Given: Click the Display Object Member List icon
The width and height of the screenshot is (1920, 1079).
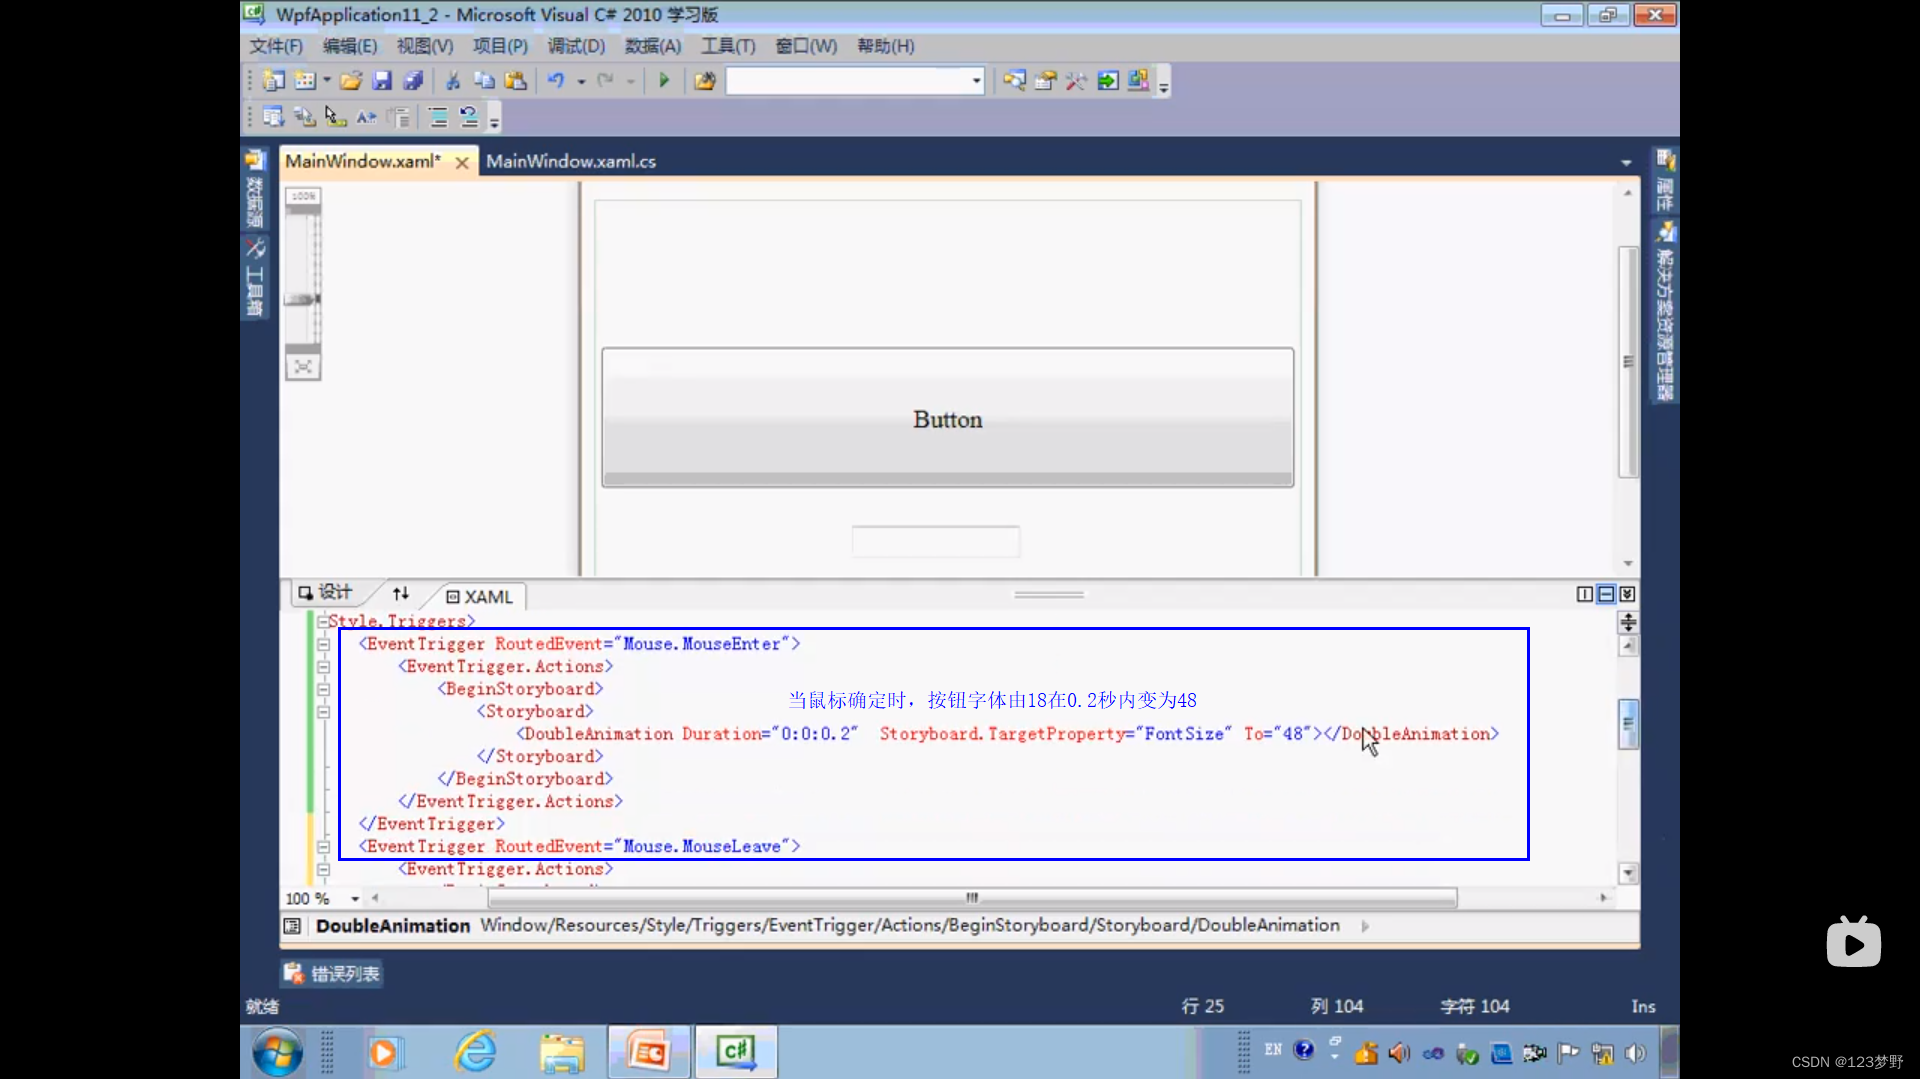Looking at the screenshot, I should coord(273,117).
